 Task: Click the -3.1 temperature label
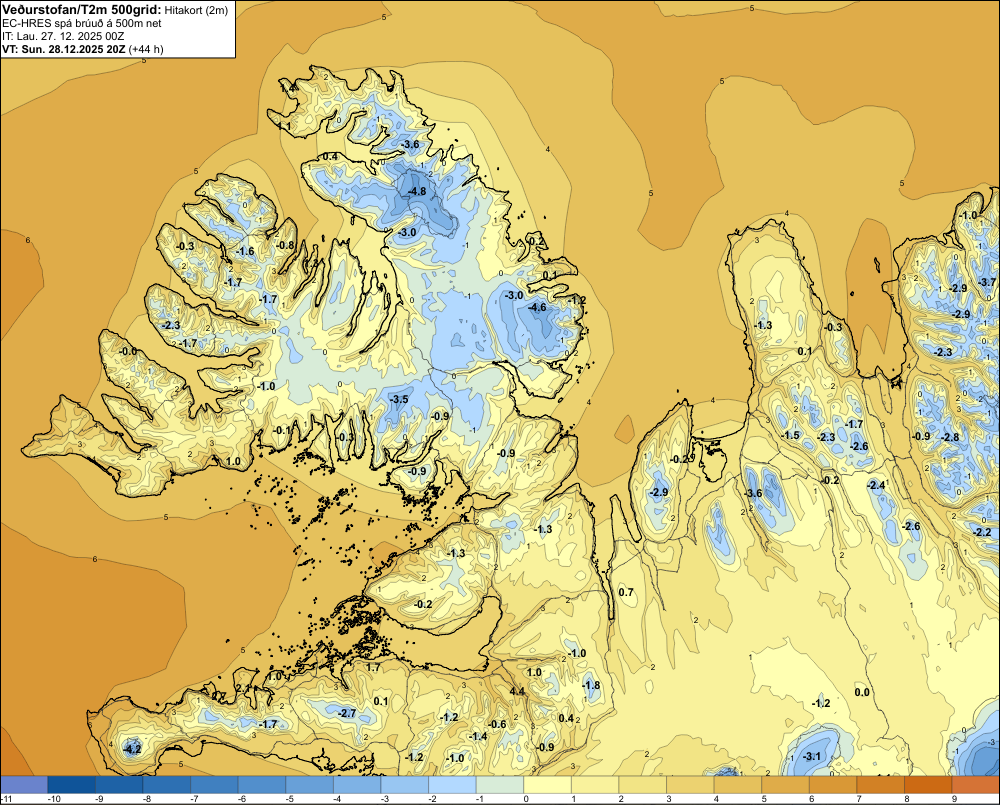pos(812,757)
